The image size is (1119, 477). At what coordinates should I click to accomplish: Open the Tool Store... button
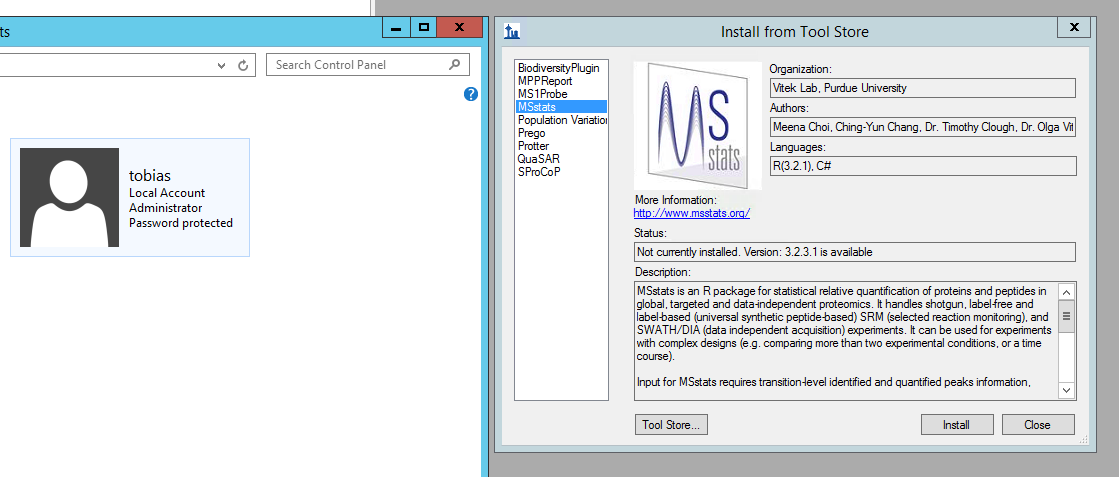pos(671,425)
